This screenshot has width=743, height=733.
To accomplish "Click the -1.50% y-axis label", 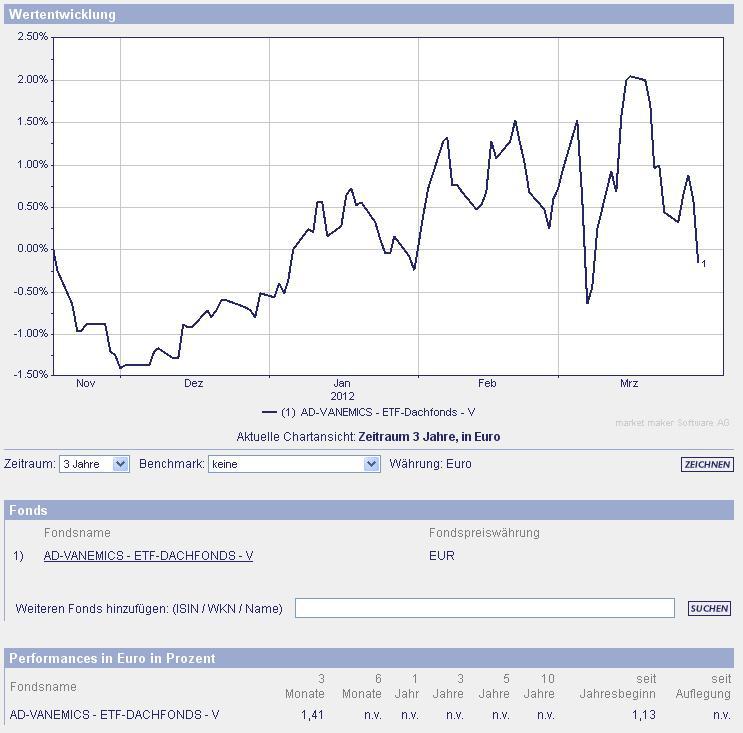I will [31, 374].
